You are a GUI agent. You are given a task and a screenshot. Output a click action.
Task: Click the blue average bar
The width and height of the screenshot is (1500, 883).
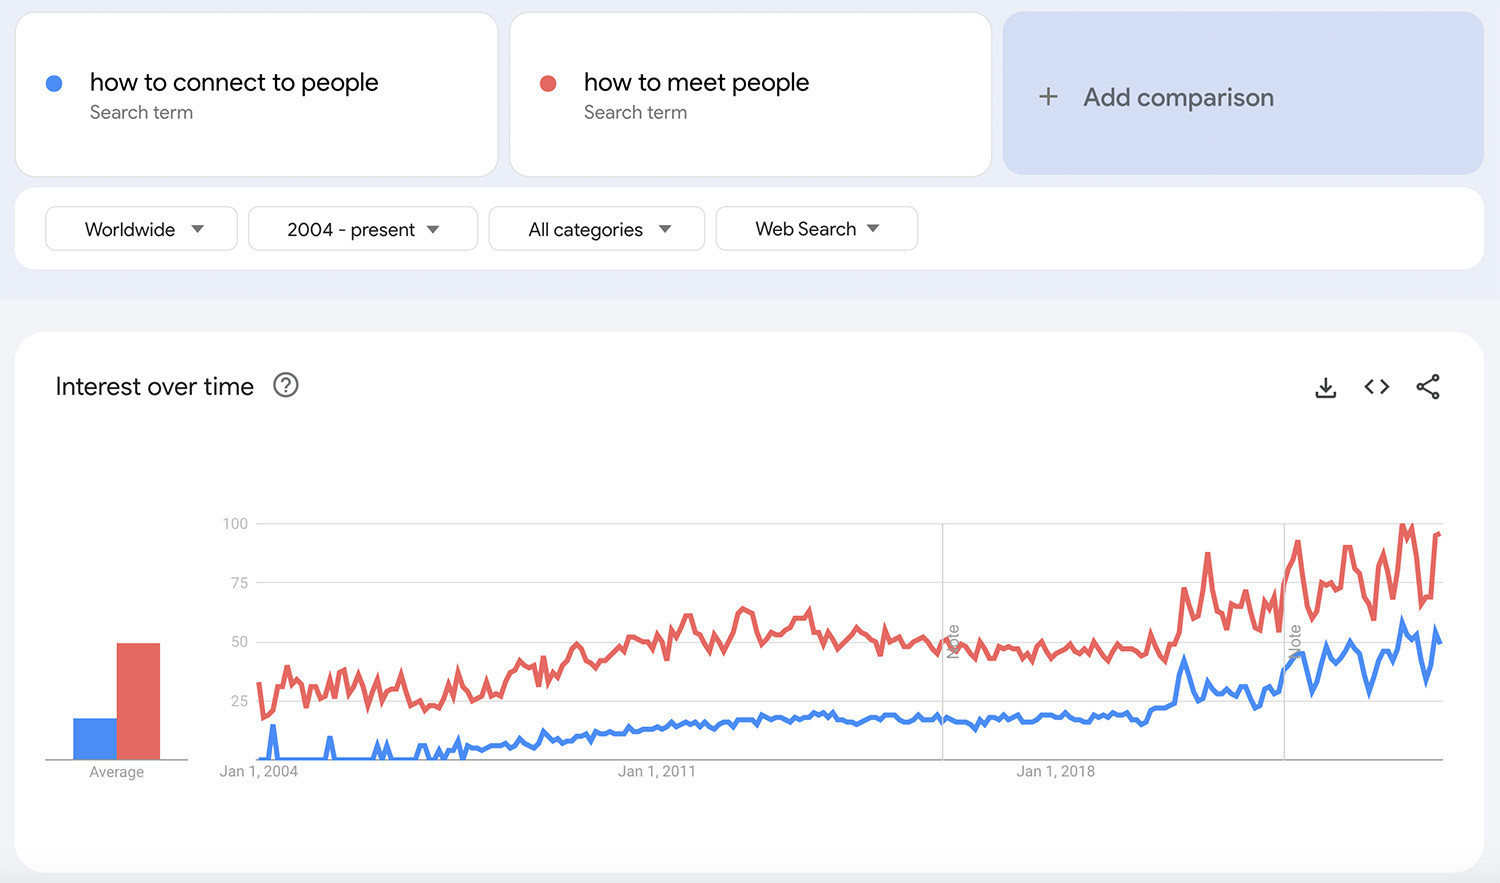coord(95,739)
